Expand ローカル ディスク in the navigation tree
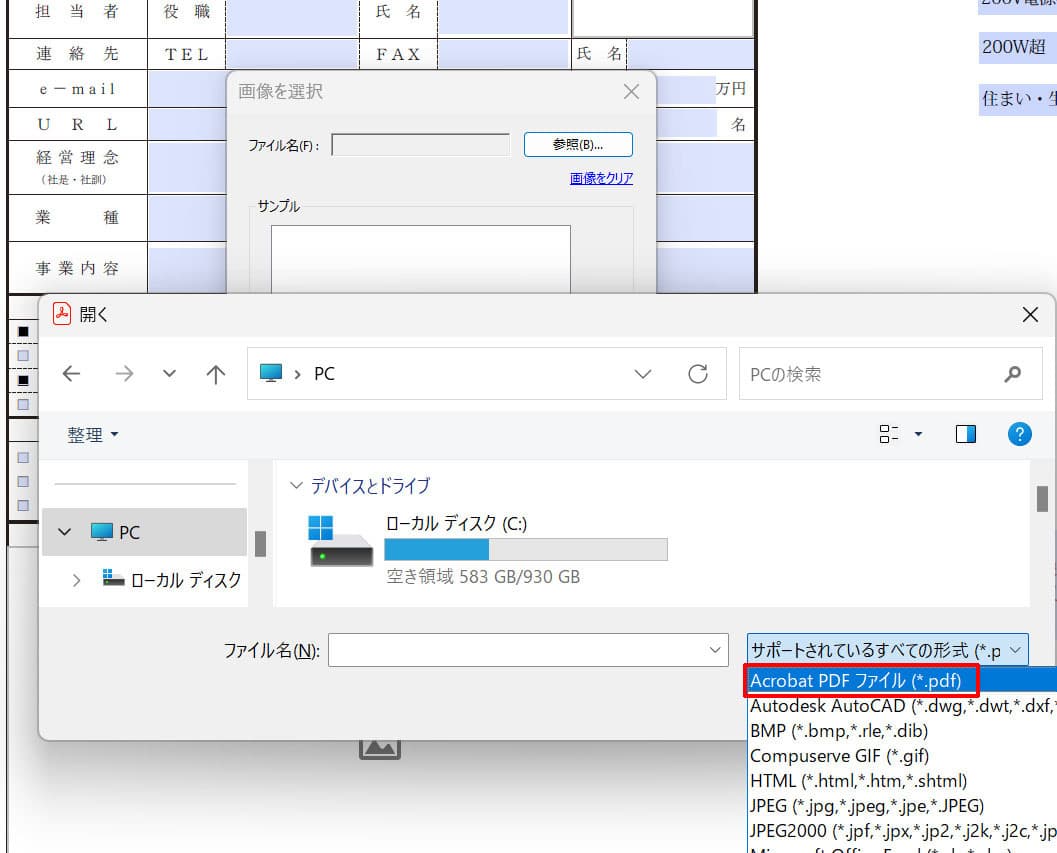The image size is (1057, 853). click(x=76, y=579)
